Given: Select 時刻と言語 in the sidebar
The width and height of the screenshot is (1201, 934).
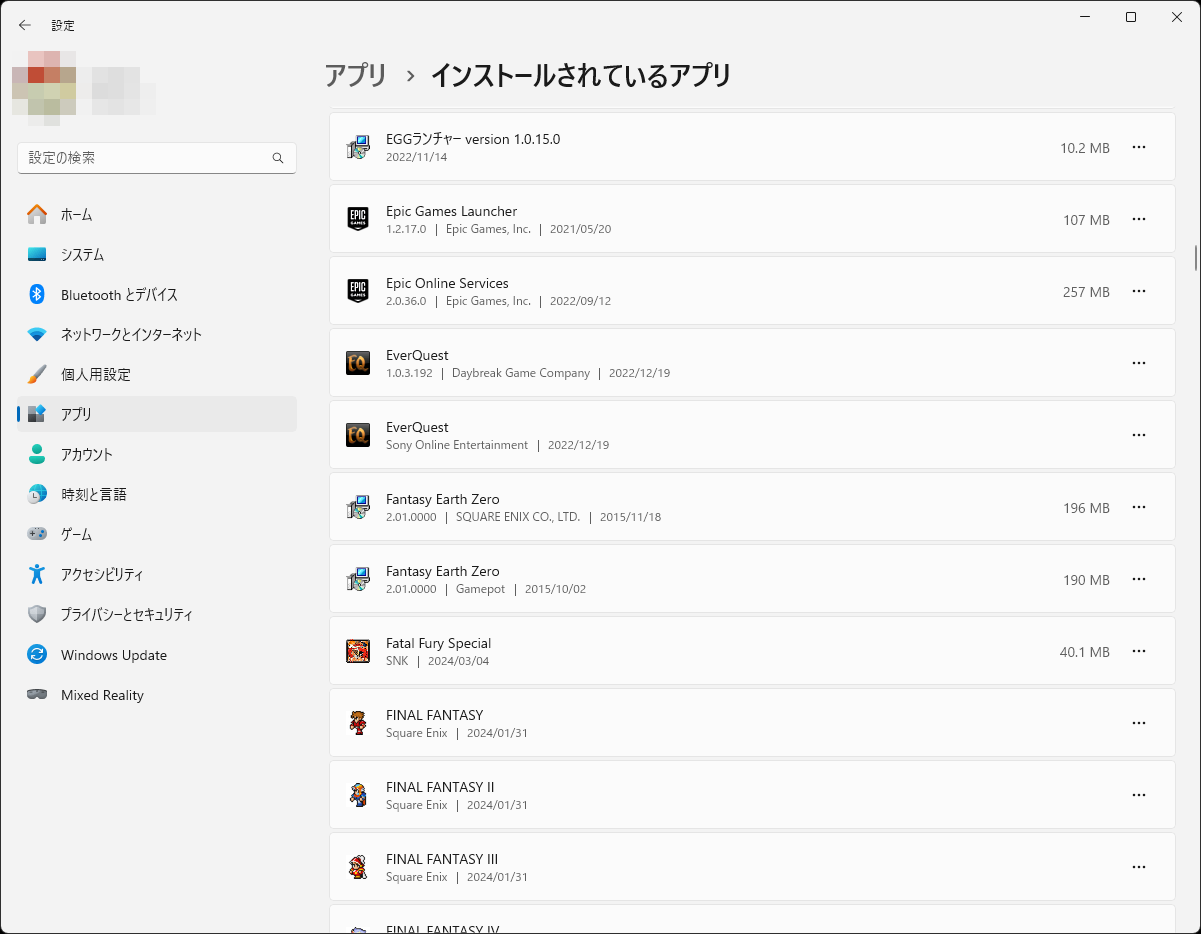Looking at the screenshot, I should [x=37, y=494].
